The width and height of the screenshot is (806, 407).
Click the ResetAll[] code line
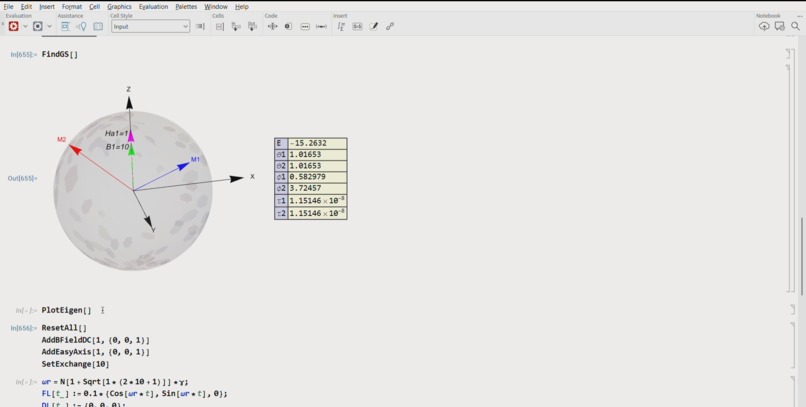tap(64, 328)
